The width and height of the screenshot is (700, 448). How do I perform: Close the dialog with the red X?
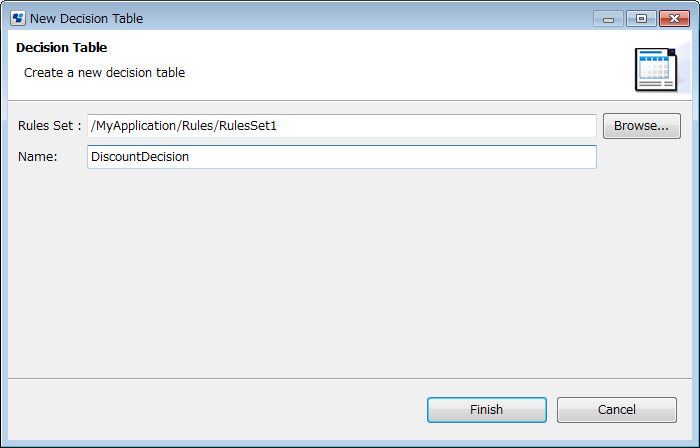674,19
